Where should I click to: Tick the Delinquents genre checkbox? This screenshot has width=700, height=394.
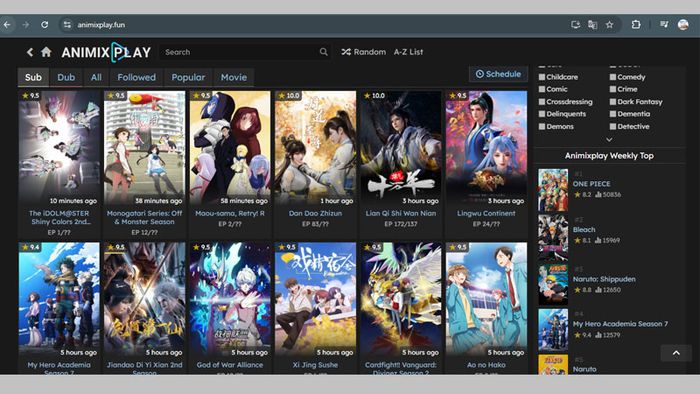pos(542,114)
